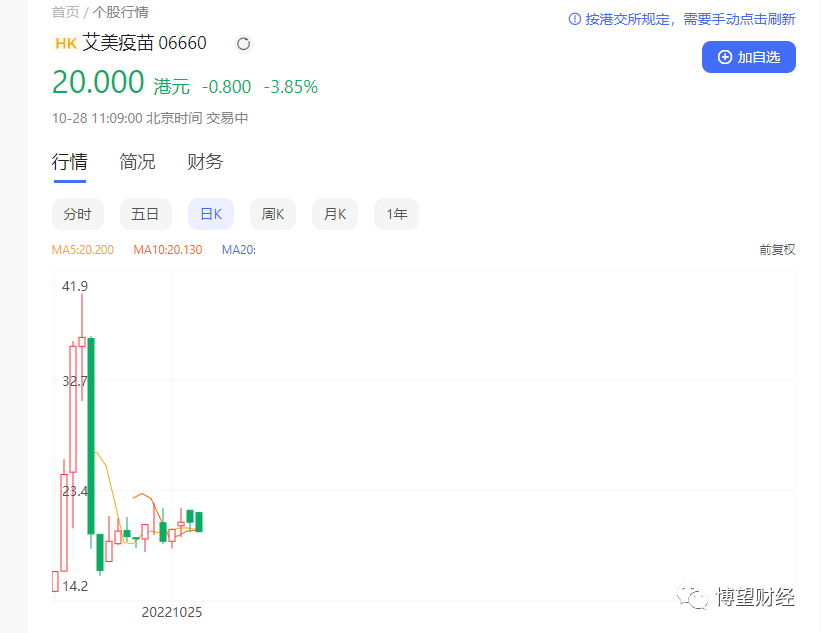Click the price change value -0.800
This screenshot has height=633, width=821.
[x=226, y=87]
